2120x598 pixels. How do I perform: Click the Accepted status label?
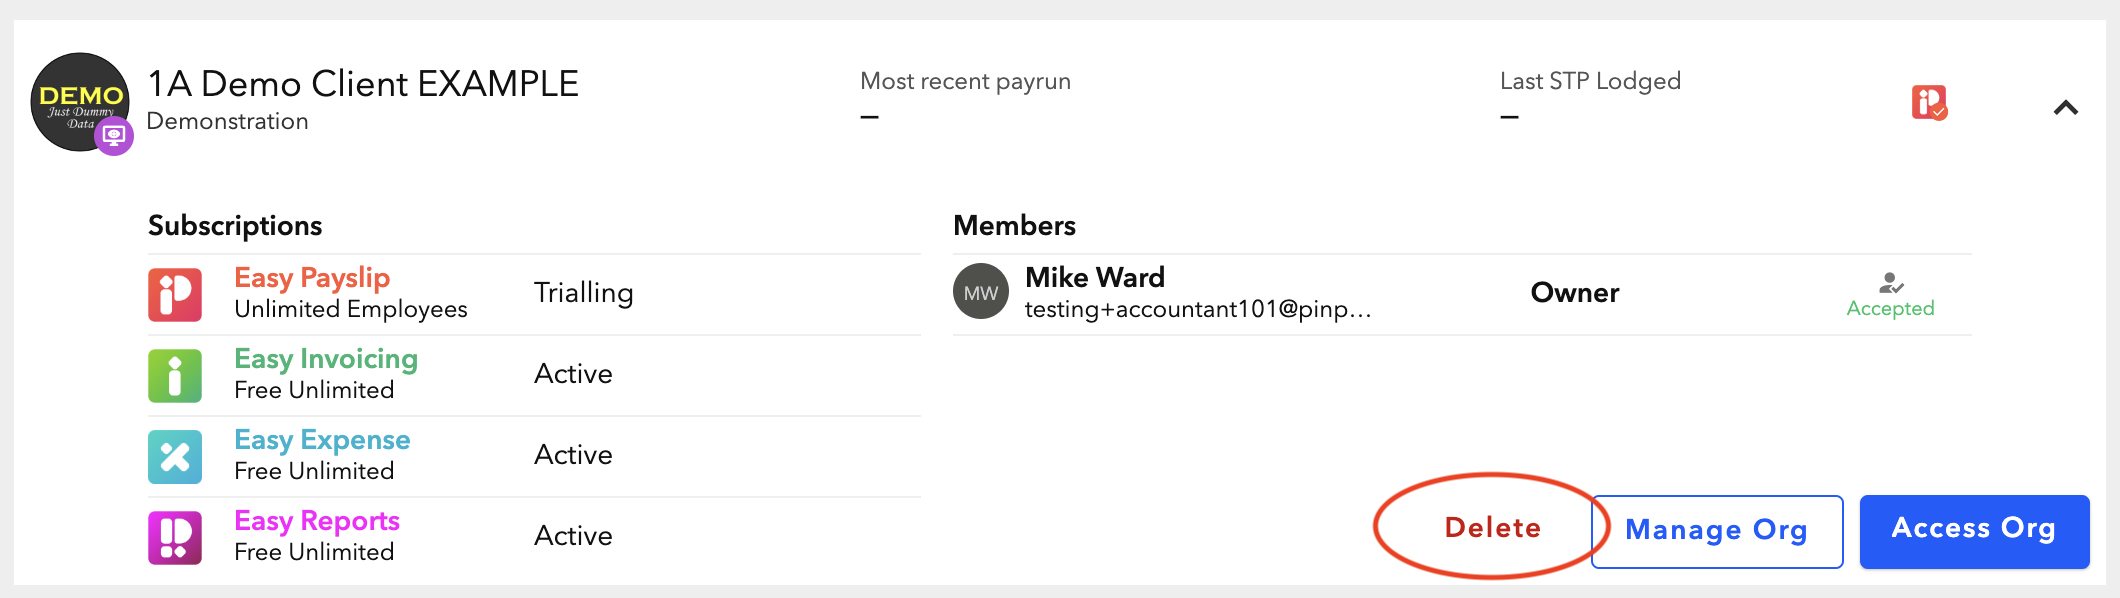pyautogui.click(x=1890, y=308)
